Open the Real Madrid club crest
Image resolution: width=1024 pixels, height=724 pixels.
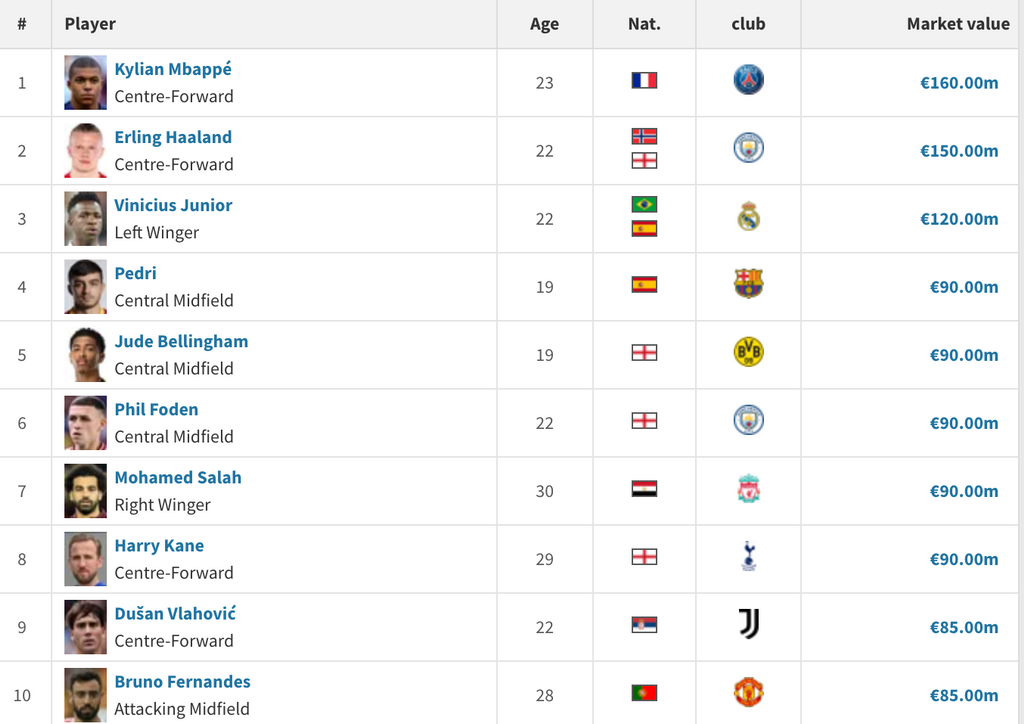pyautogui.click(x=748, y=216)
